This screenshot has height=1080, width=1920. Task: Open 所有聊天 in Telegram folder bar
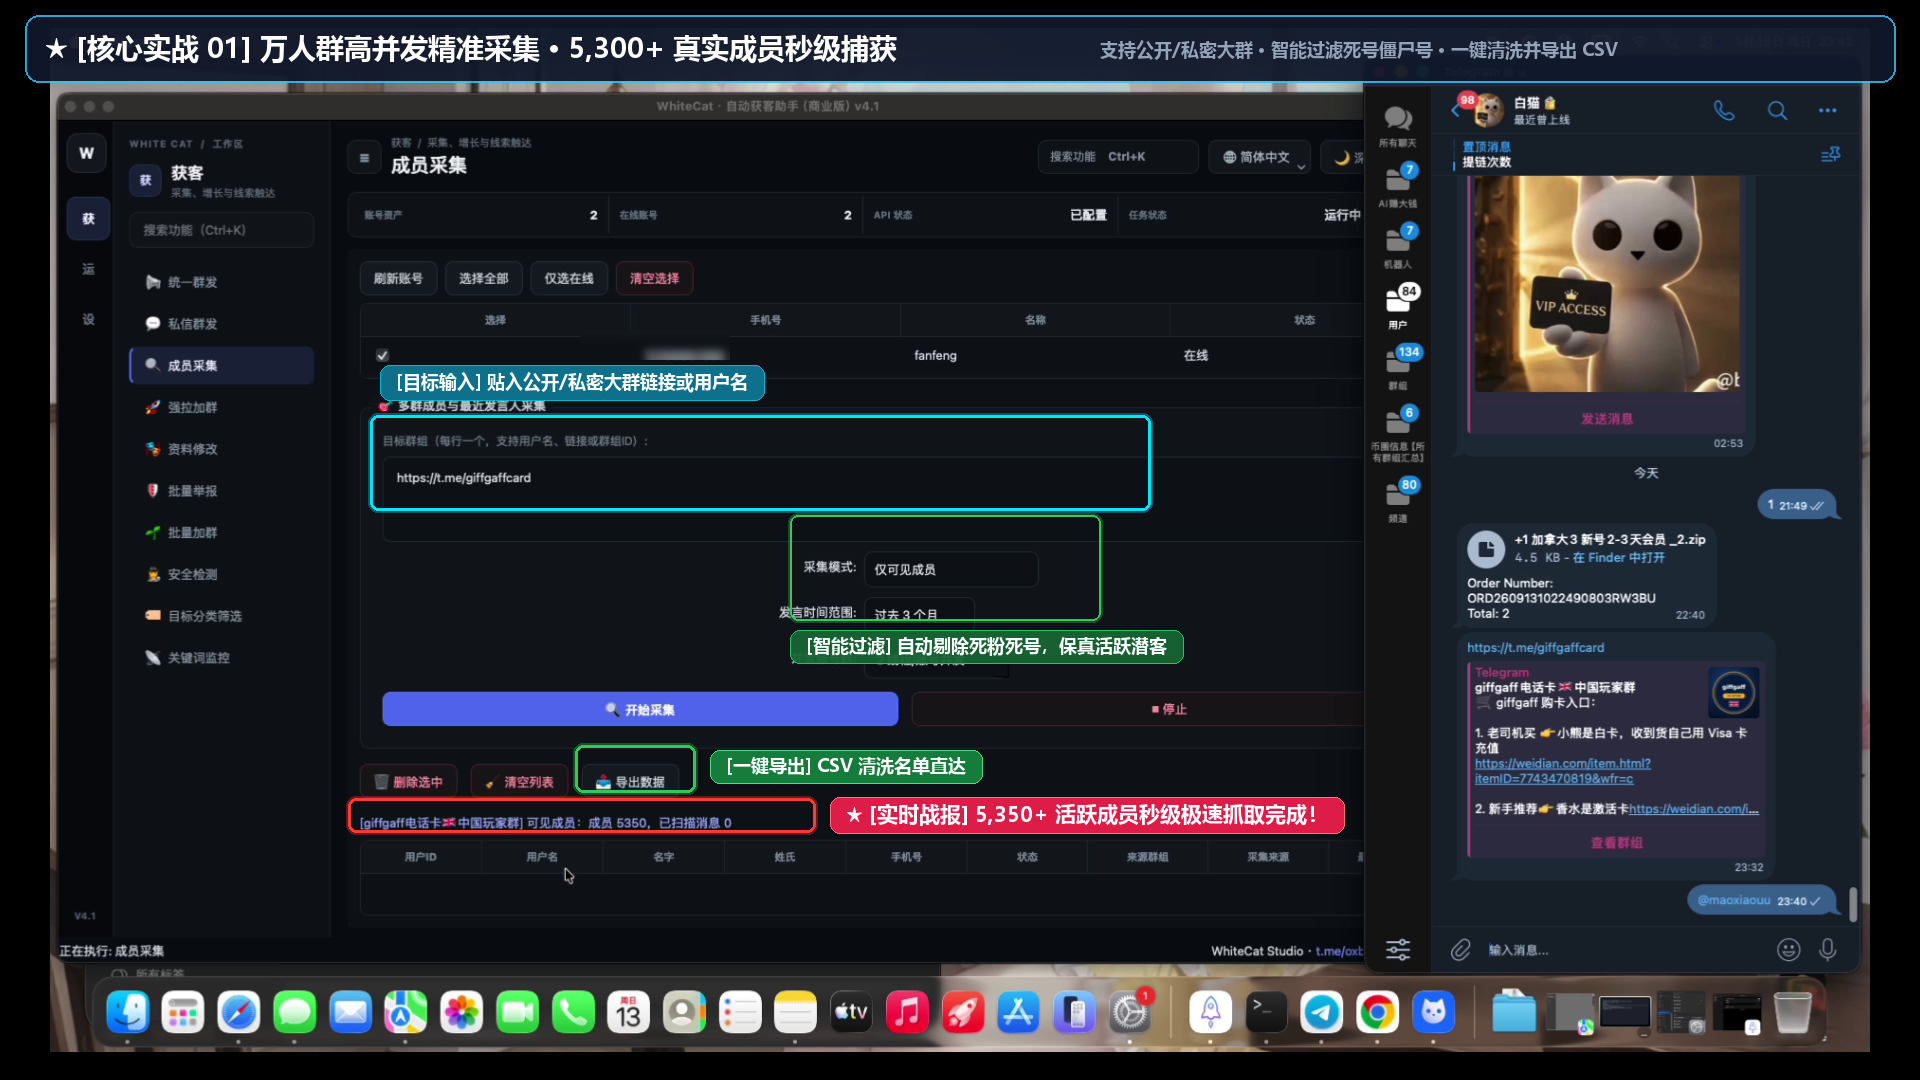(x=1397, y=126)
